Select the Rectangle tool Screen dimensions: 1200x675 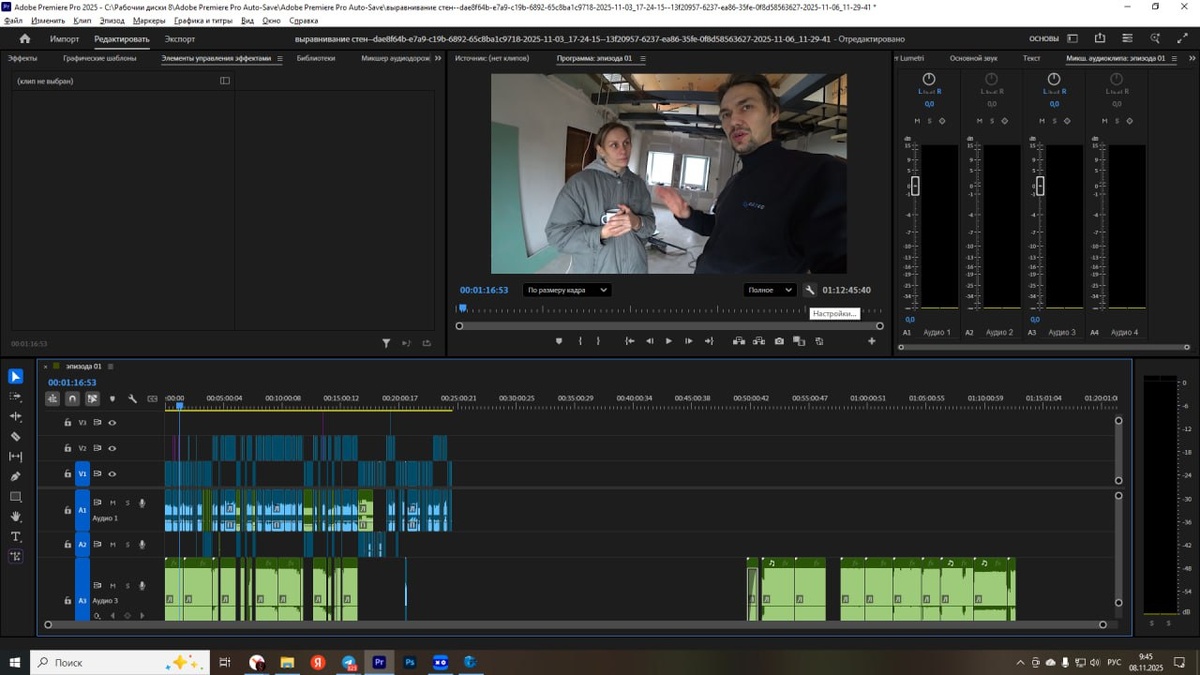click(x=15, y=497)
